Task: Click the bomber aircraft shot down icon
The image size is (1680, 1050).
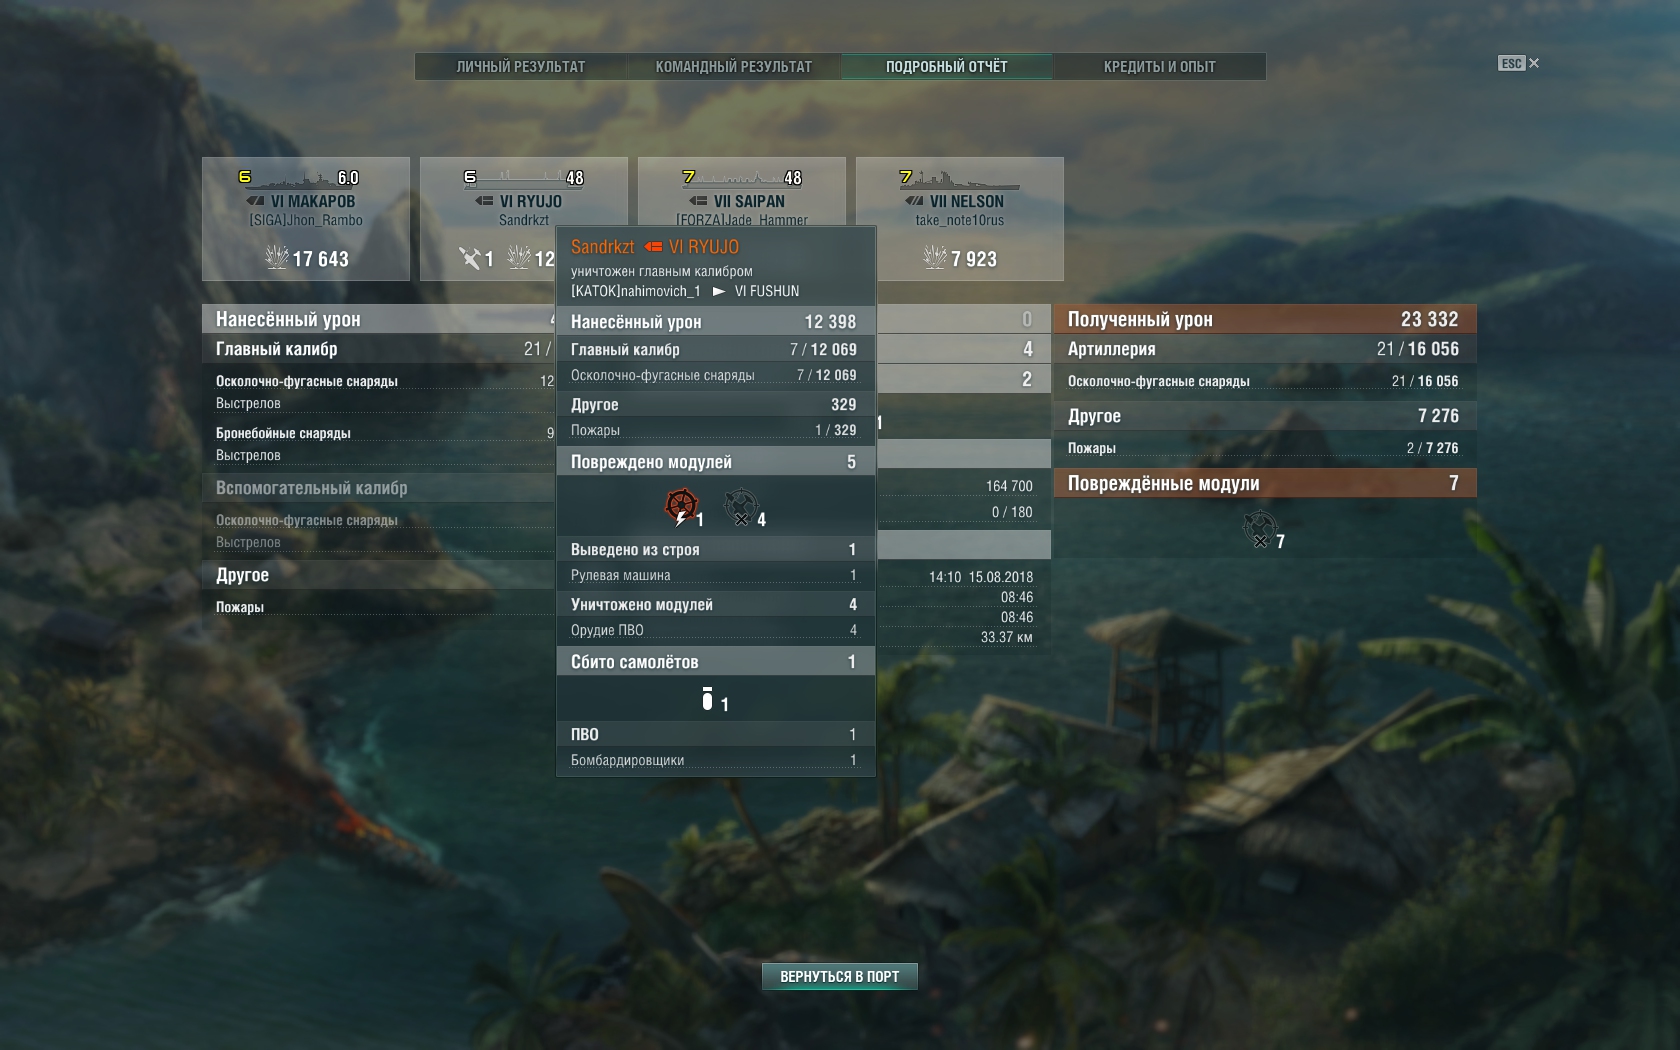Action: point(708,699)
